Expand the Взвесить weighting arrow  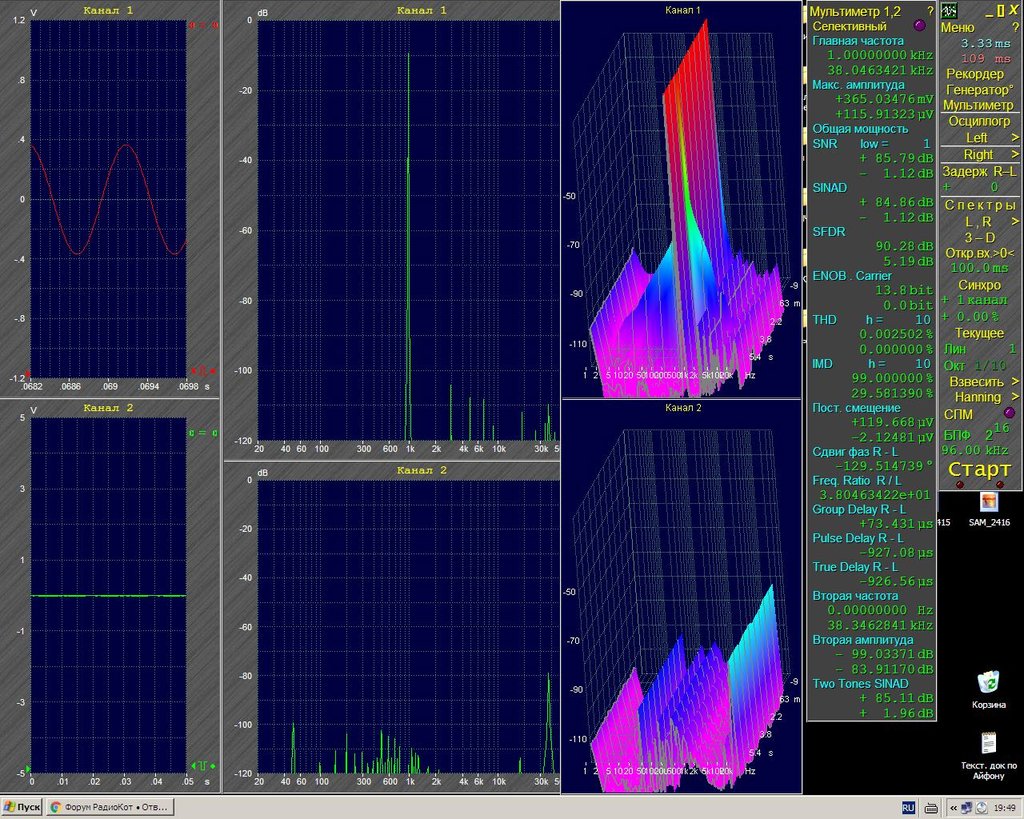1015,381
